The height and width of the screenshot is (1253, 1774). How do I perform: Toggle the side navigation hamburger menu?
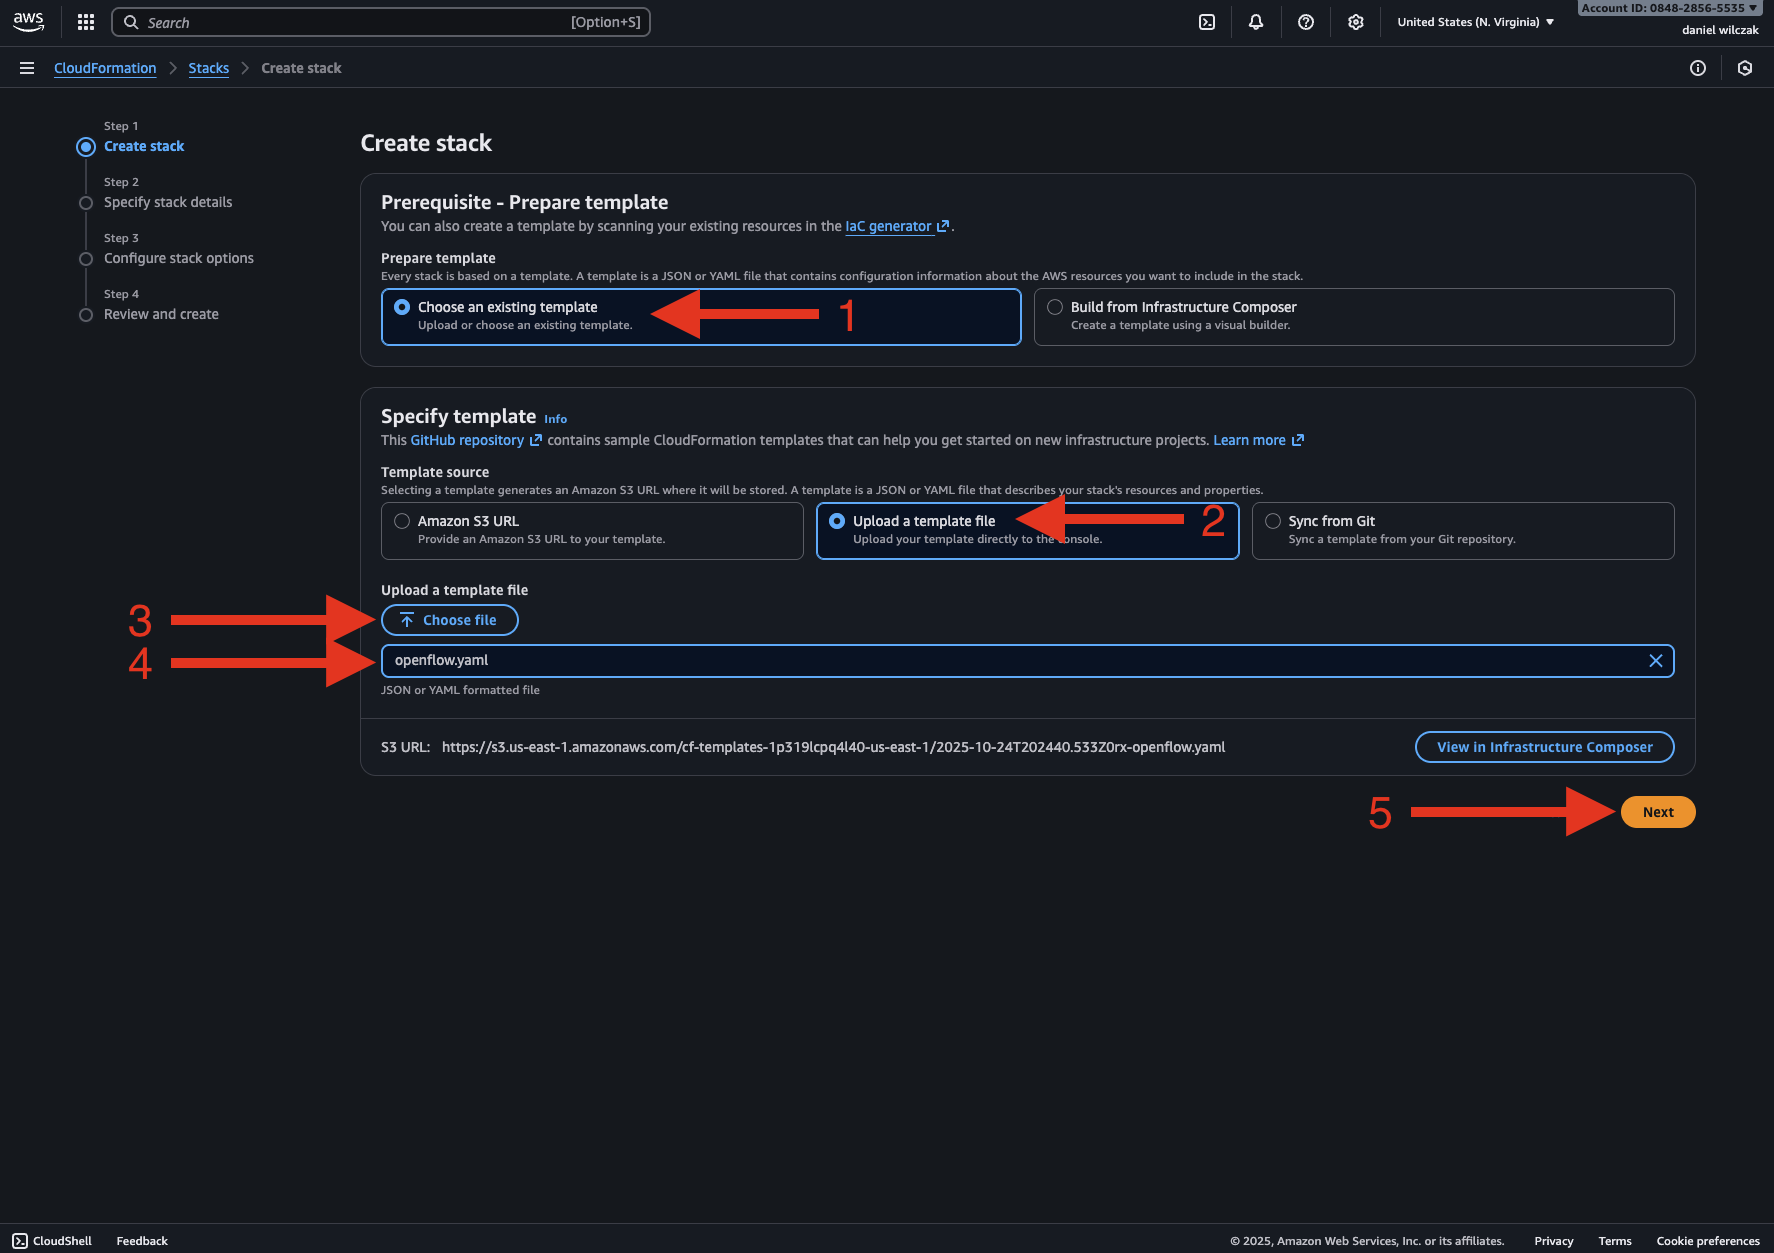27,68
